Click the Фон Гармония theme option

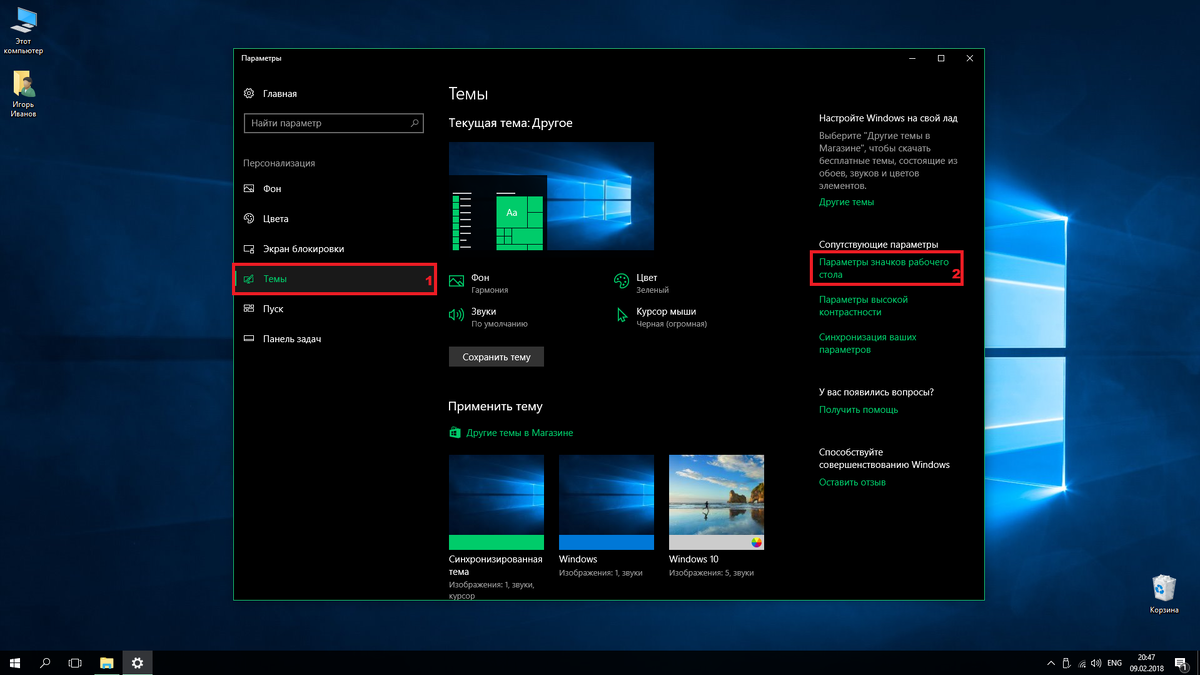click(x=480, y=283)
